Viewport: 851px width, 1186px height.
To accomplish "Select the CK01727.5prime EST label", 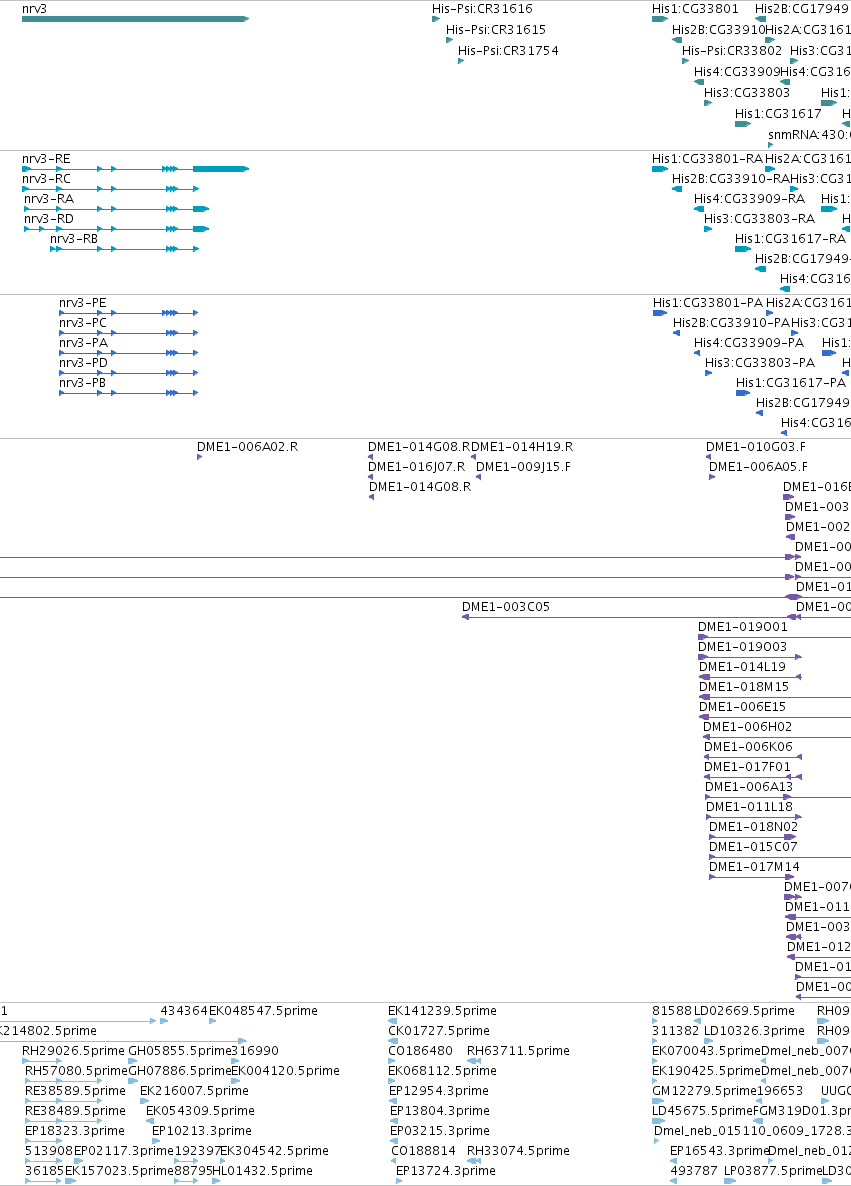I will [x=439, y=1031].
